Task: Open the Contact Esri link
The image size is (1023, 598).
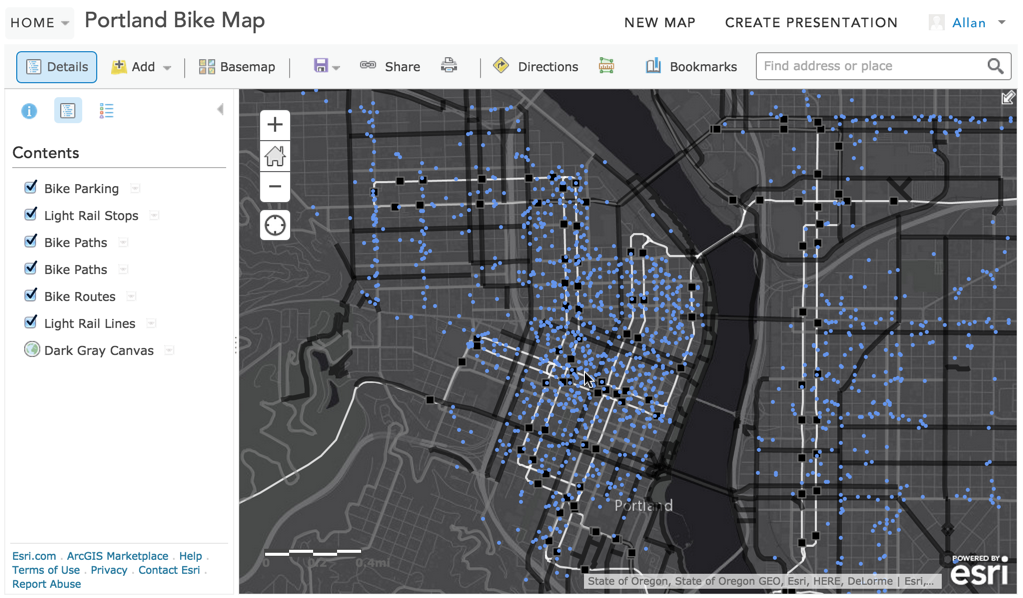Action: [x=169, y=569]
